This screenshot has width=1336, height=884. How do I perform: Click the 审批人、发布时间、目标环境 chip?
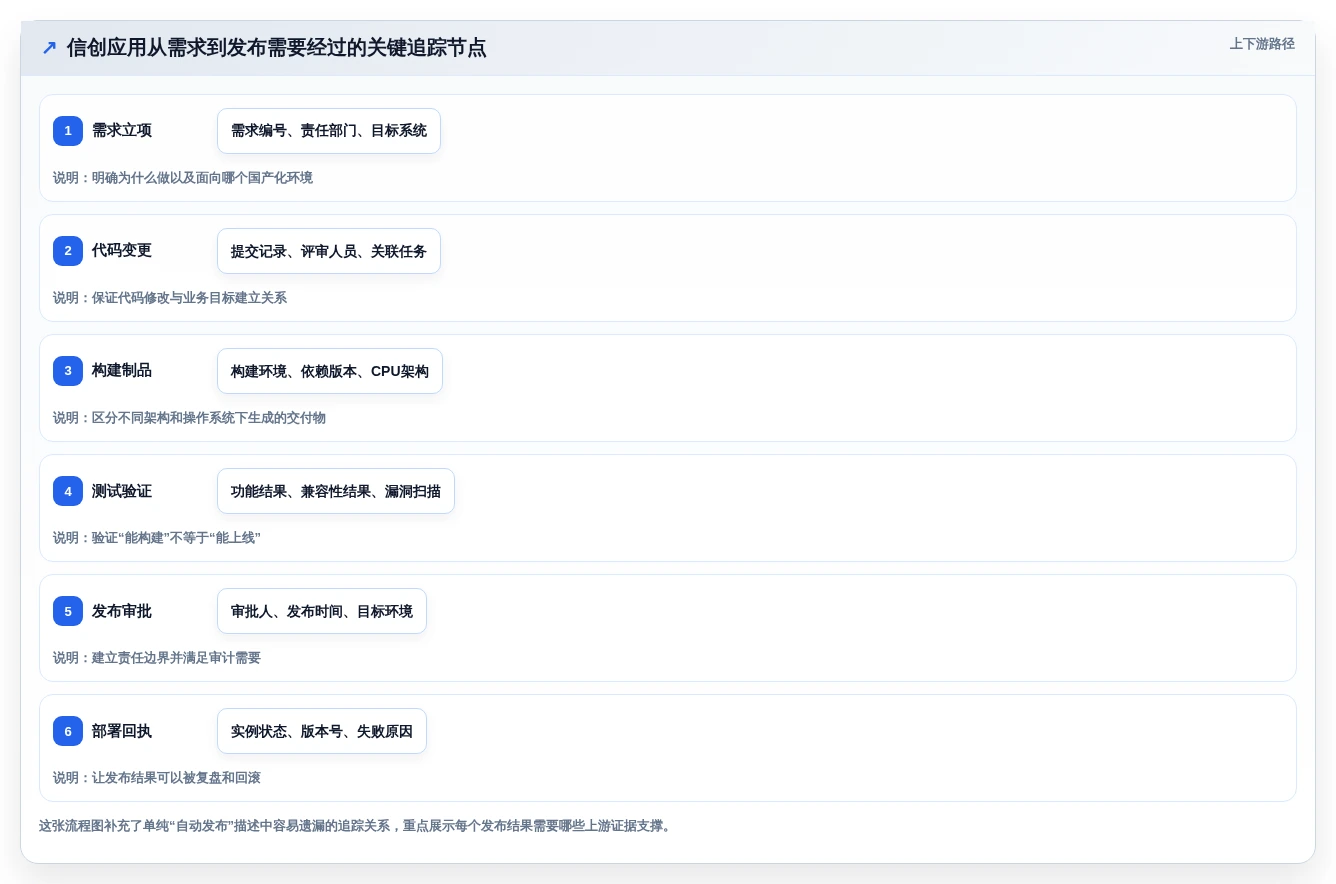(x=322, y=611)
